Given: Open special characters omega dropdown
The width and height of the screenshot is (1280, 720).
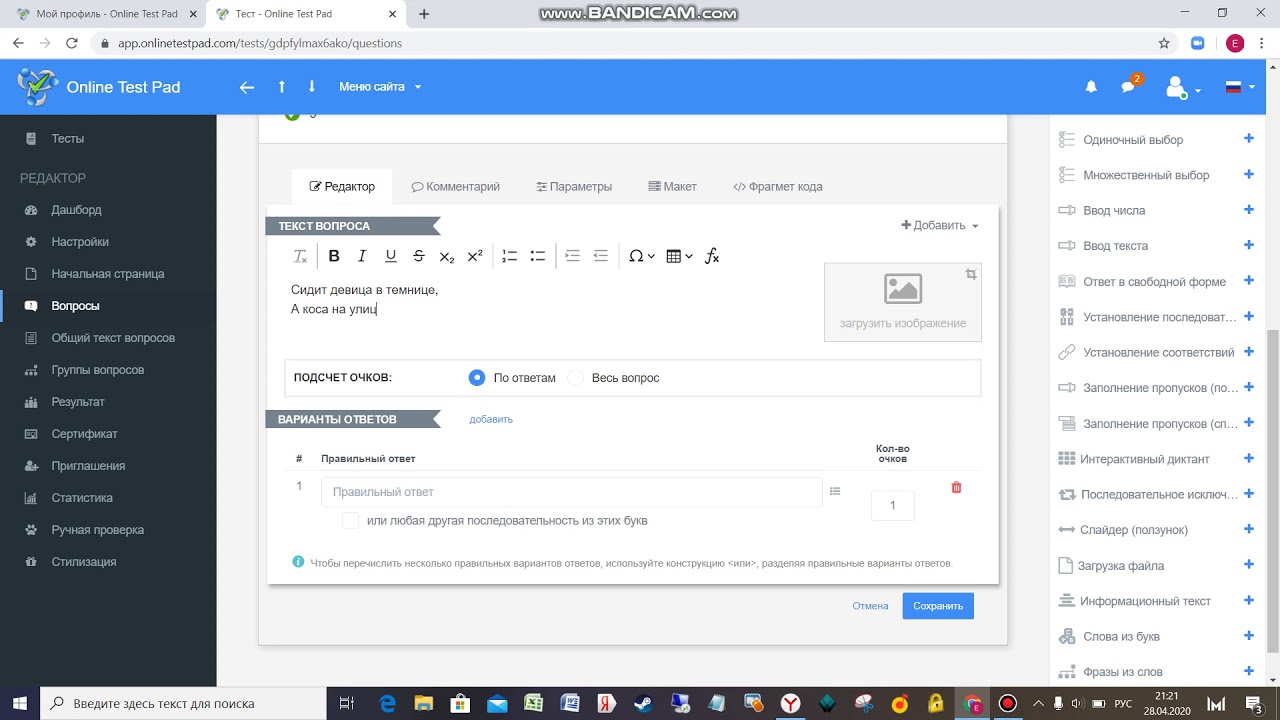Looking at the screenshot, I should click(x=641, y=256).
